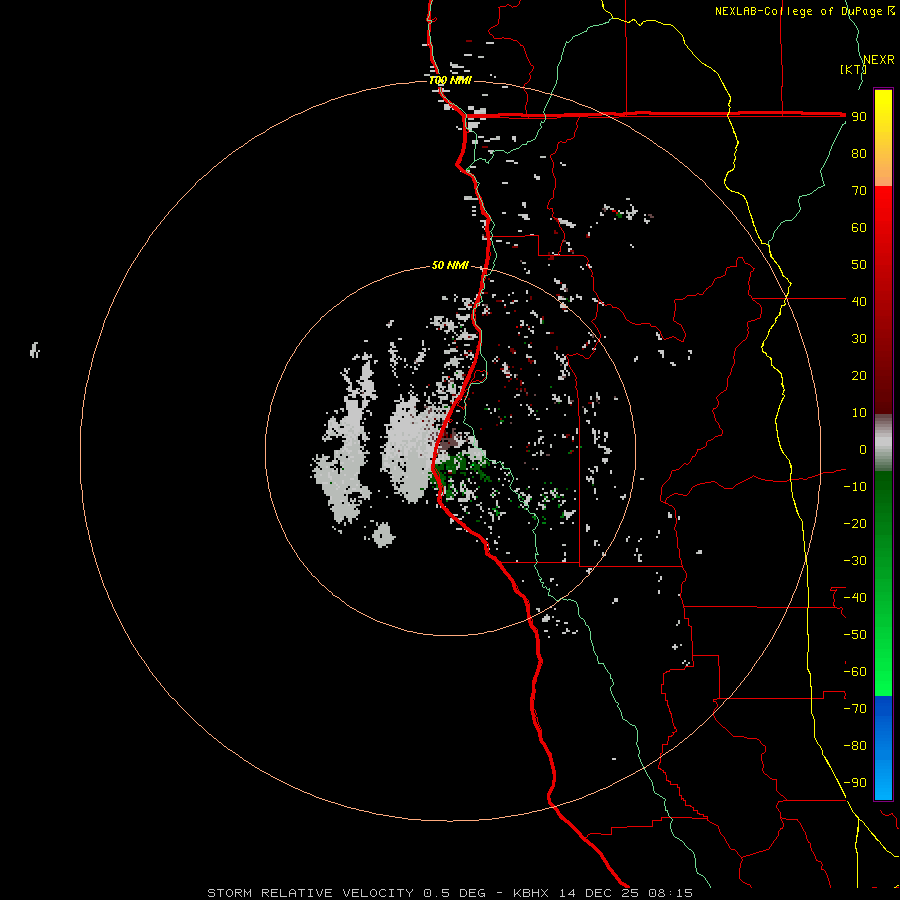Click the 20 value on the velocity scale

[x=859, y=375]
